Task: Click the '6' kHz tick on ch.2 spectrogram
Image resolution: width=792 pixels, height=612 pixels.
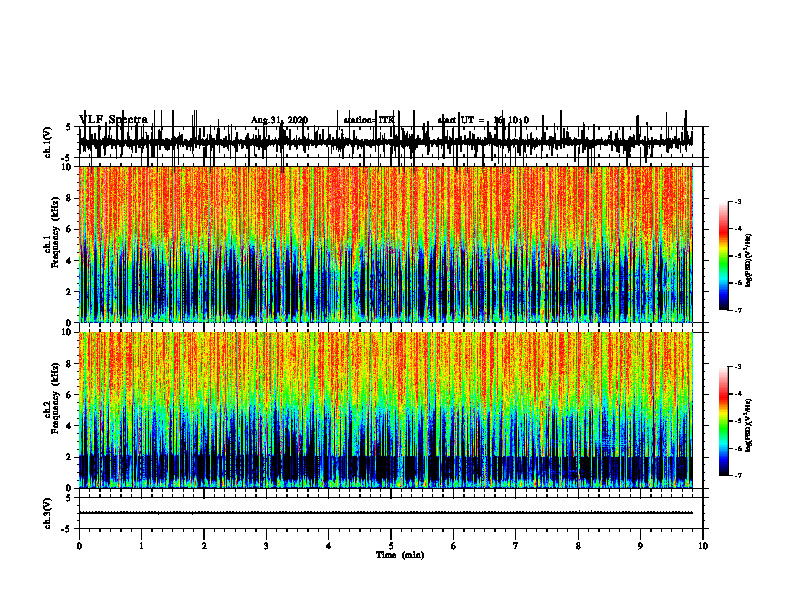Action: (71, 395)
